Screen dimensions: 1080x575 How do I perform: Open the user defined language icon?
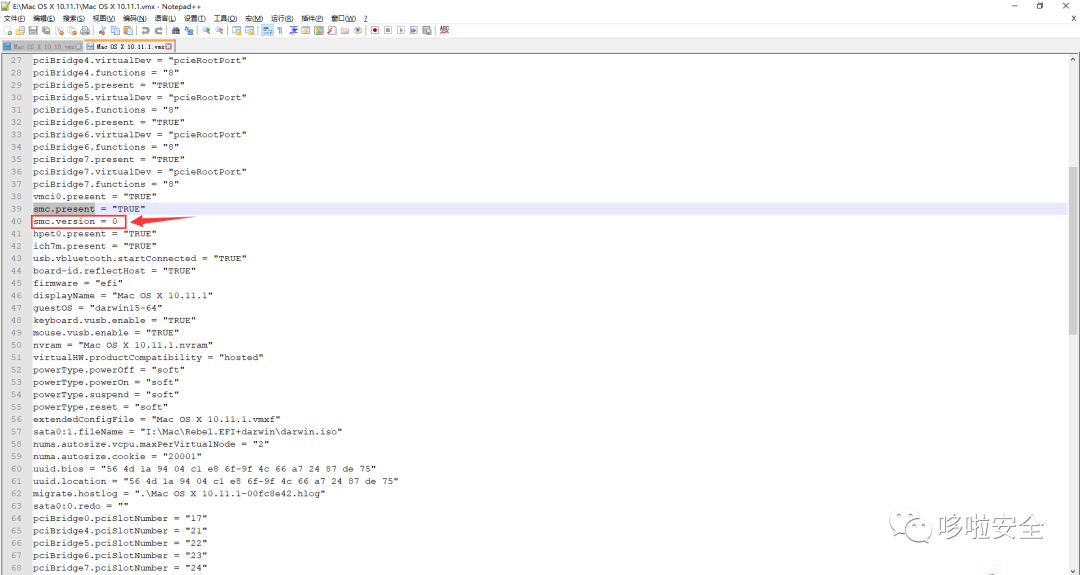pos(306,30)
